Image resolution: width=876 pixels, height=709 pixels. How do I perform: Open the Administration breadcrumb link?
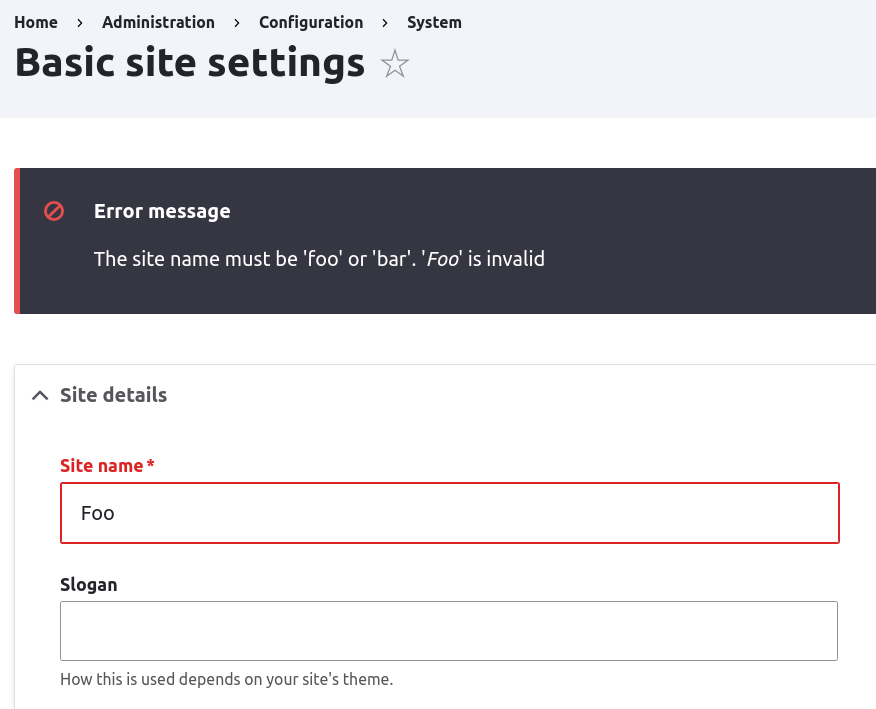coord(158,22)
